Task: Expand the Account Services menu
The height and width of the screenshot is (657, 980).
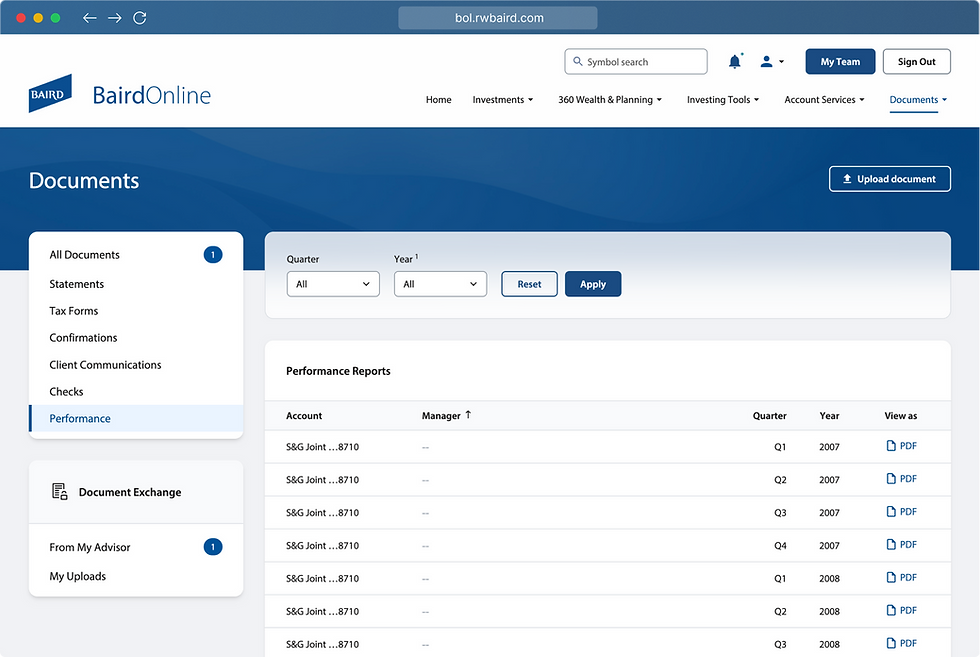Action: 824,99
